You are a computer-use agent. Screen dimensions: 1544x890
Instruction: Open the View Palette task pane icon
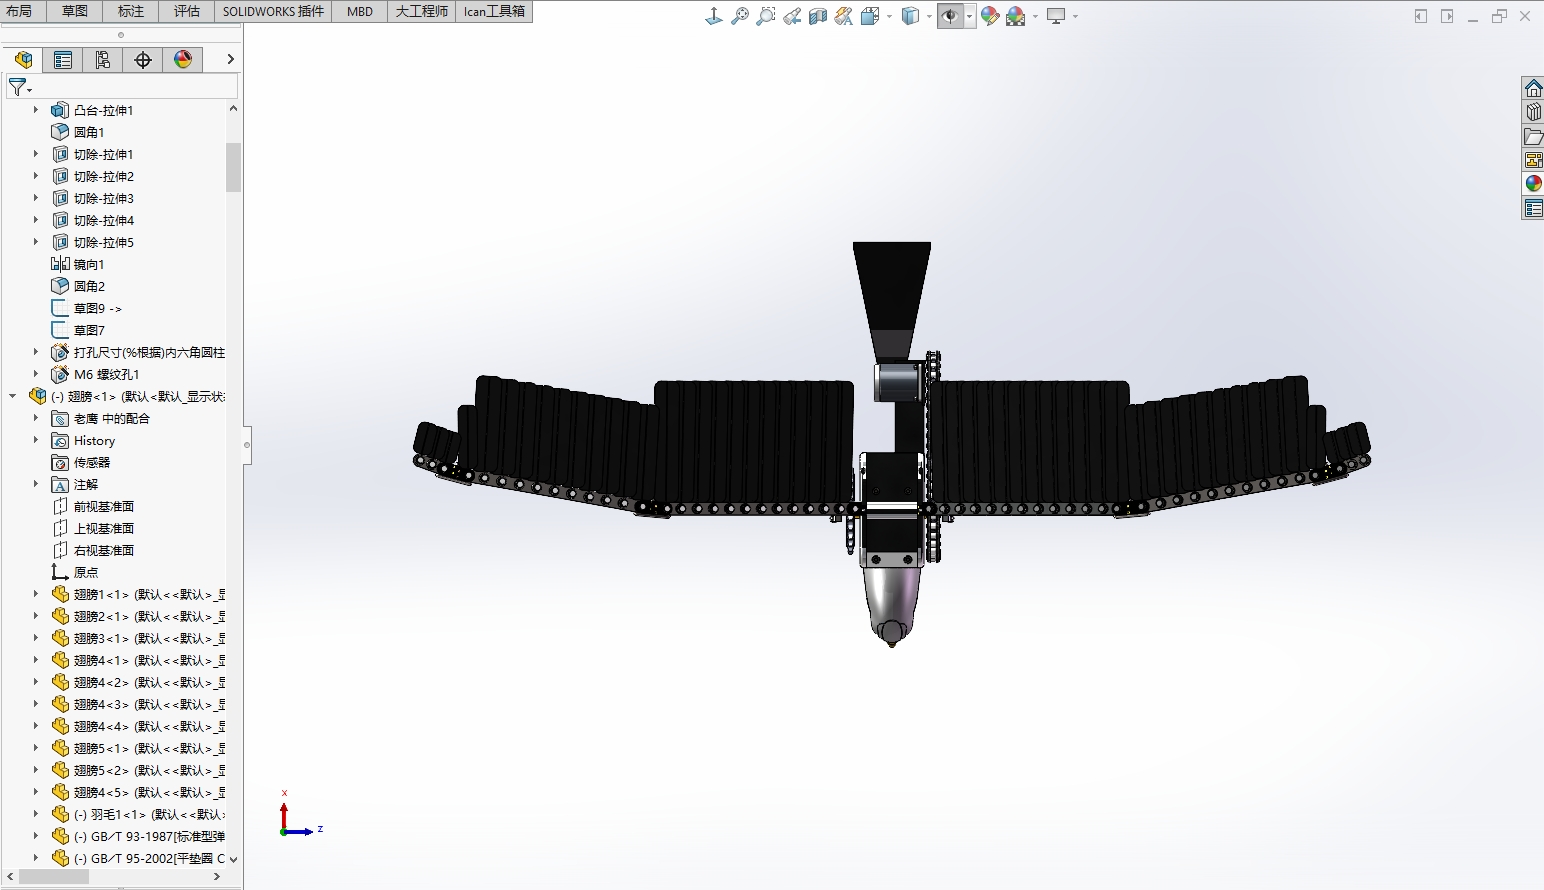coord(1533,160)
